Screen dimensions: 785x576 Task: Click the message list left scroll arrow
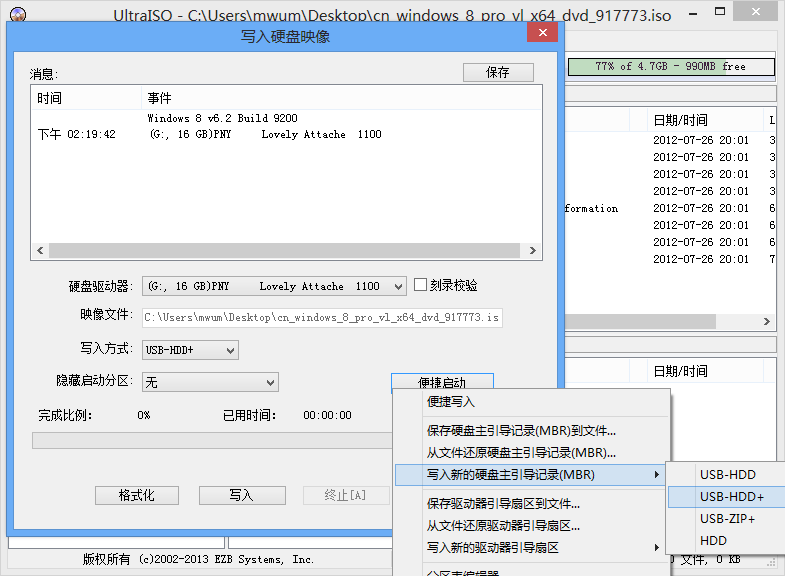pos(41,250)
